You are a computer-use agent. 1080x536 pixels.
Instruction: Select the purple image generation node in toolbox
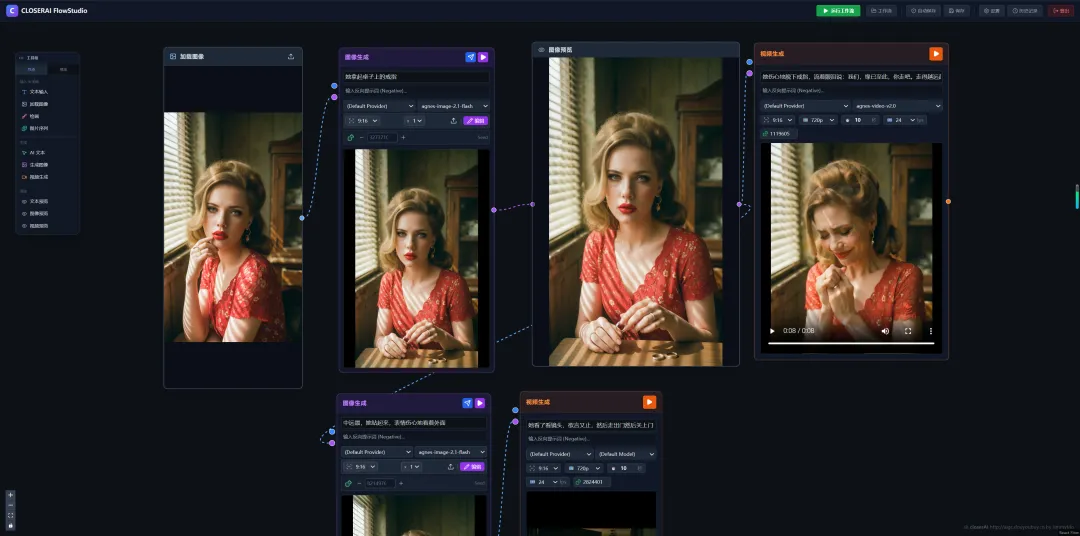coord(48,165)
